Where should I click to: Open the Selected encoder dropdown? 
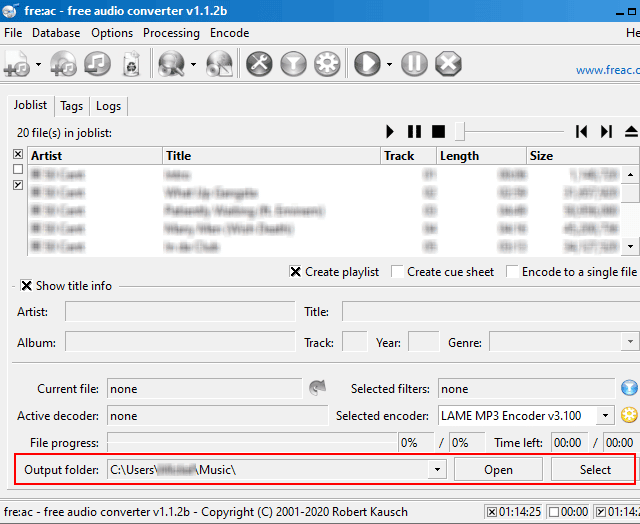click(605, 415)
